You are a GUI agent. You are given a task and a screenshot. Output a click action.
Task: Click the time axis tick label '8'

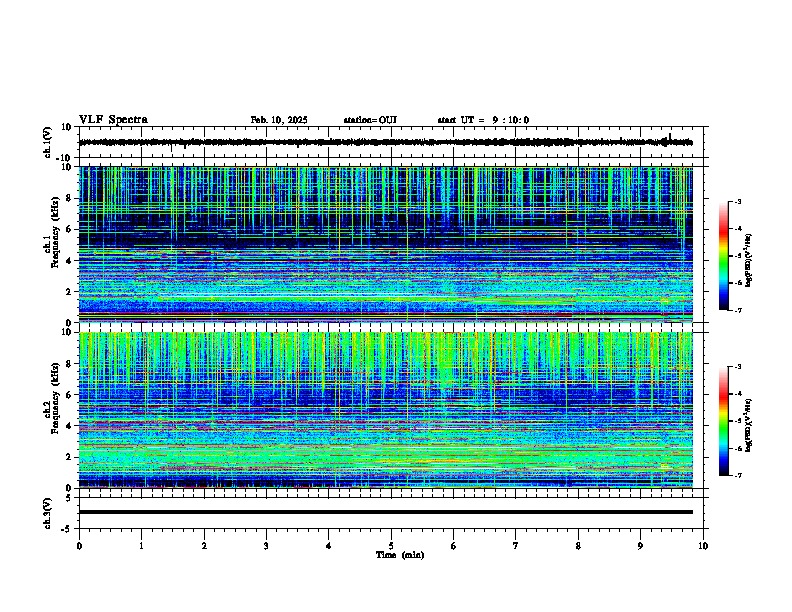pos(578,546)
